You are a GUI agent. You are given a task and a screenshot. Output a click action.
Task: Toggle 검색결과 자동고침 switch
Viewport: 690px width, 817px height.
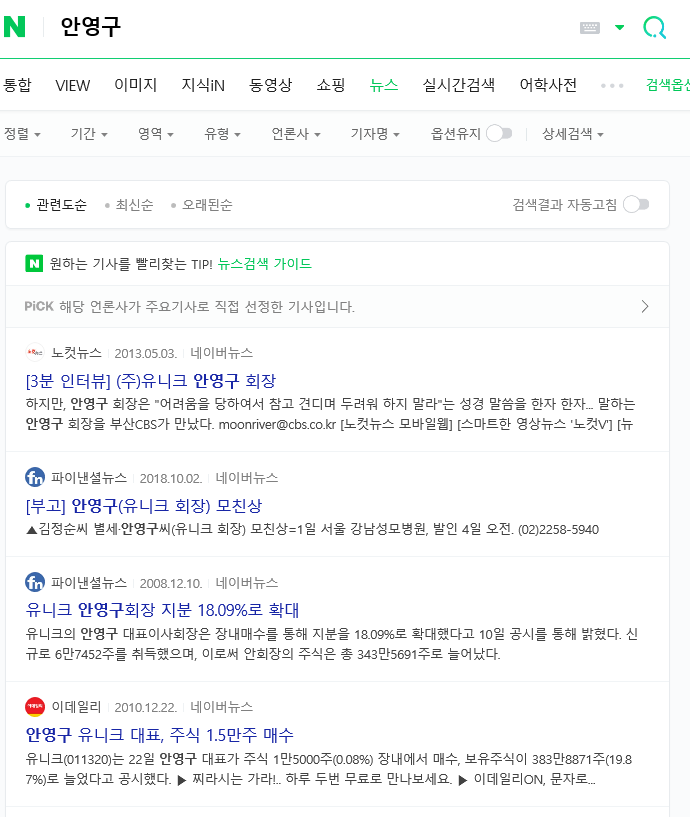coord(636,204)
